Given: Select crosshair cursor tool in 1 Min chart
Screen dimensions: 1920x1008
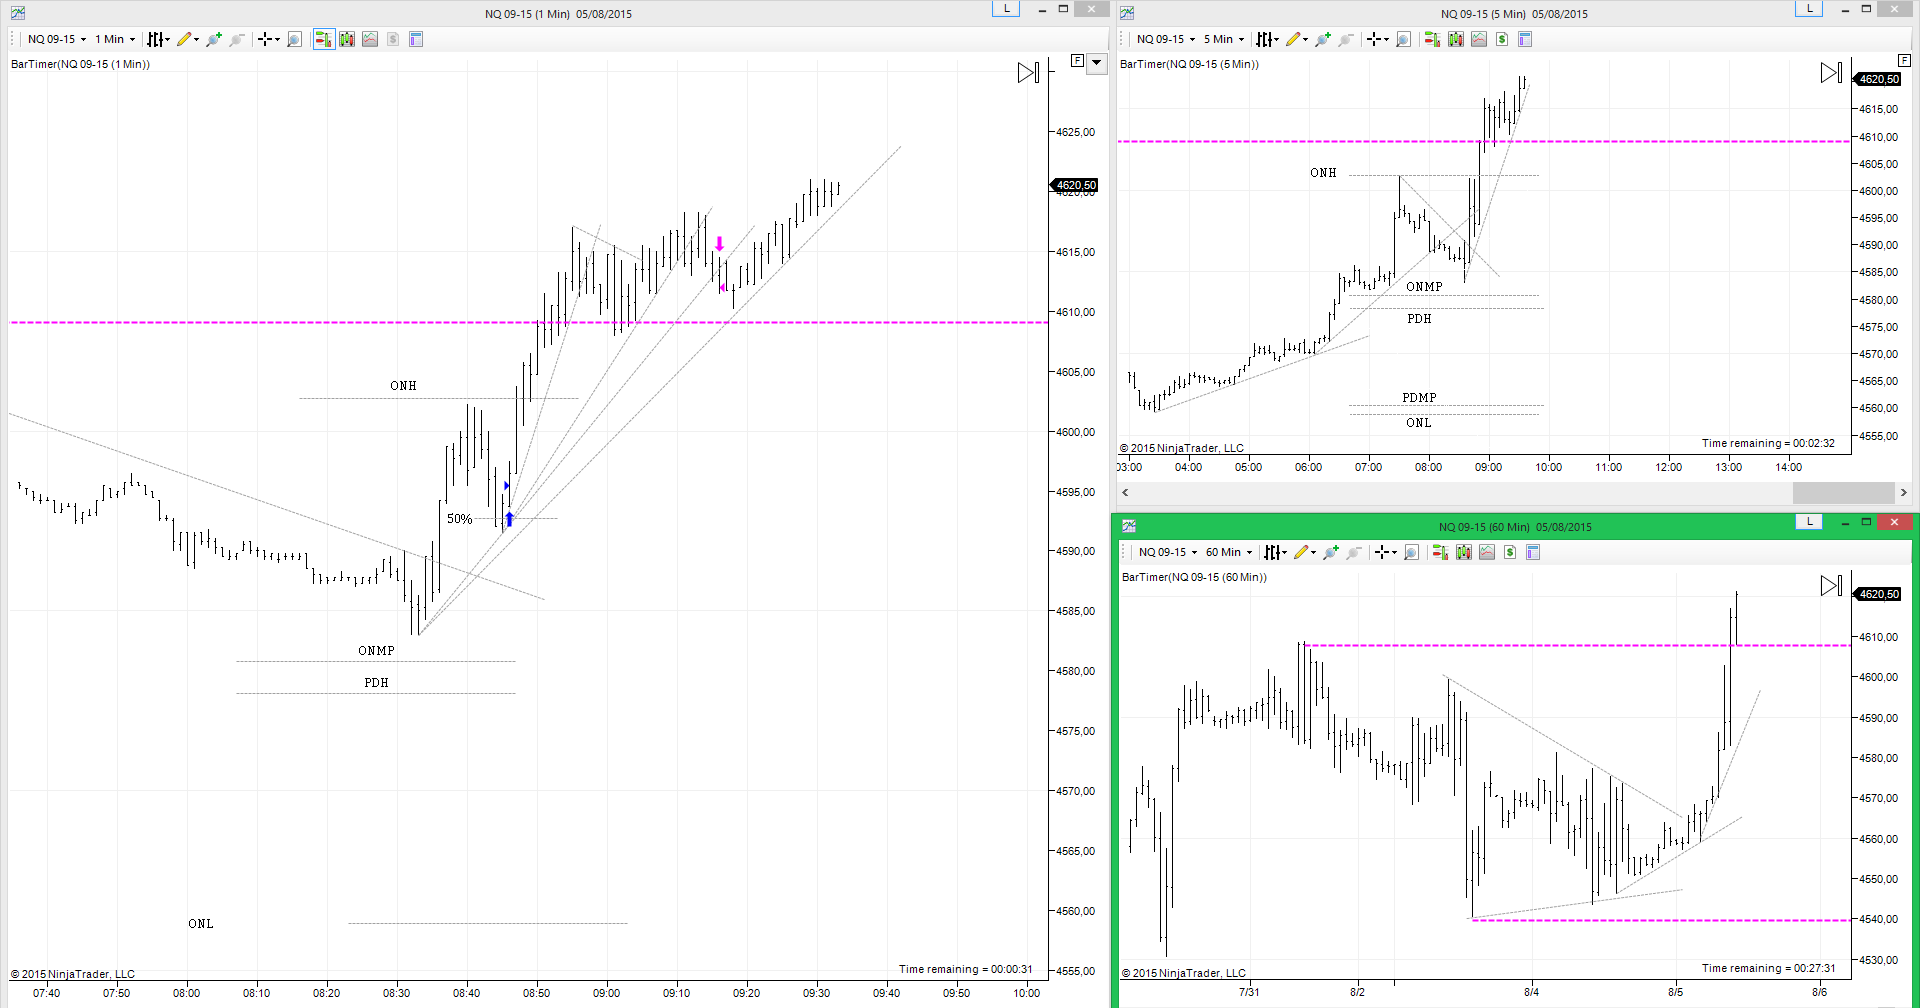Looking at the screenshot, I should coord(268,39).
